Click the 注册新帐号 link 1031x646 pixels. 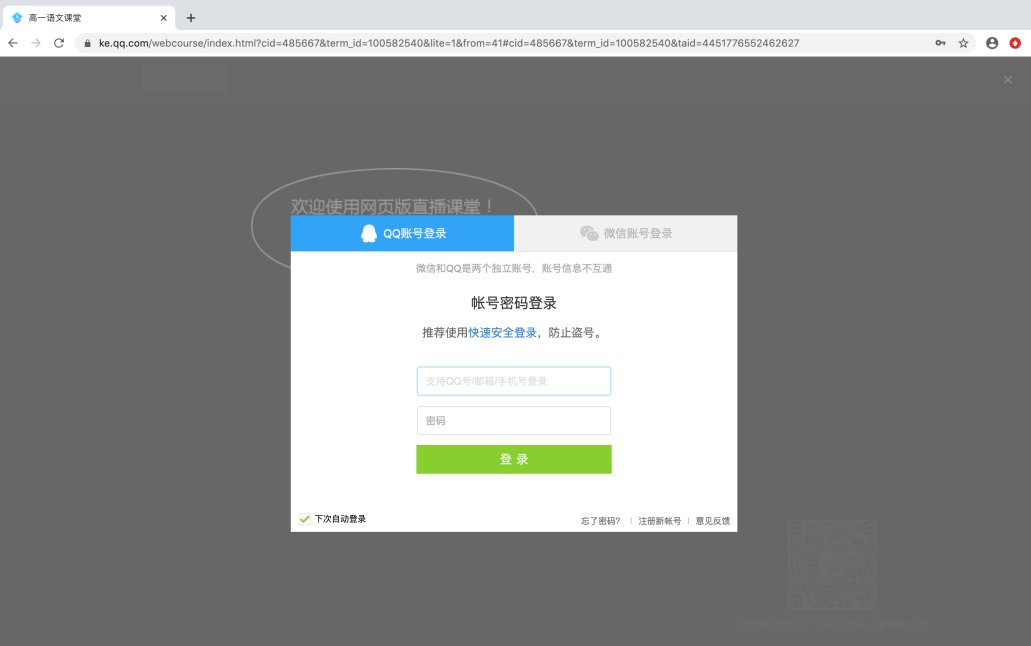pyautogui.click(x=659, y=521)
